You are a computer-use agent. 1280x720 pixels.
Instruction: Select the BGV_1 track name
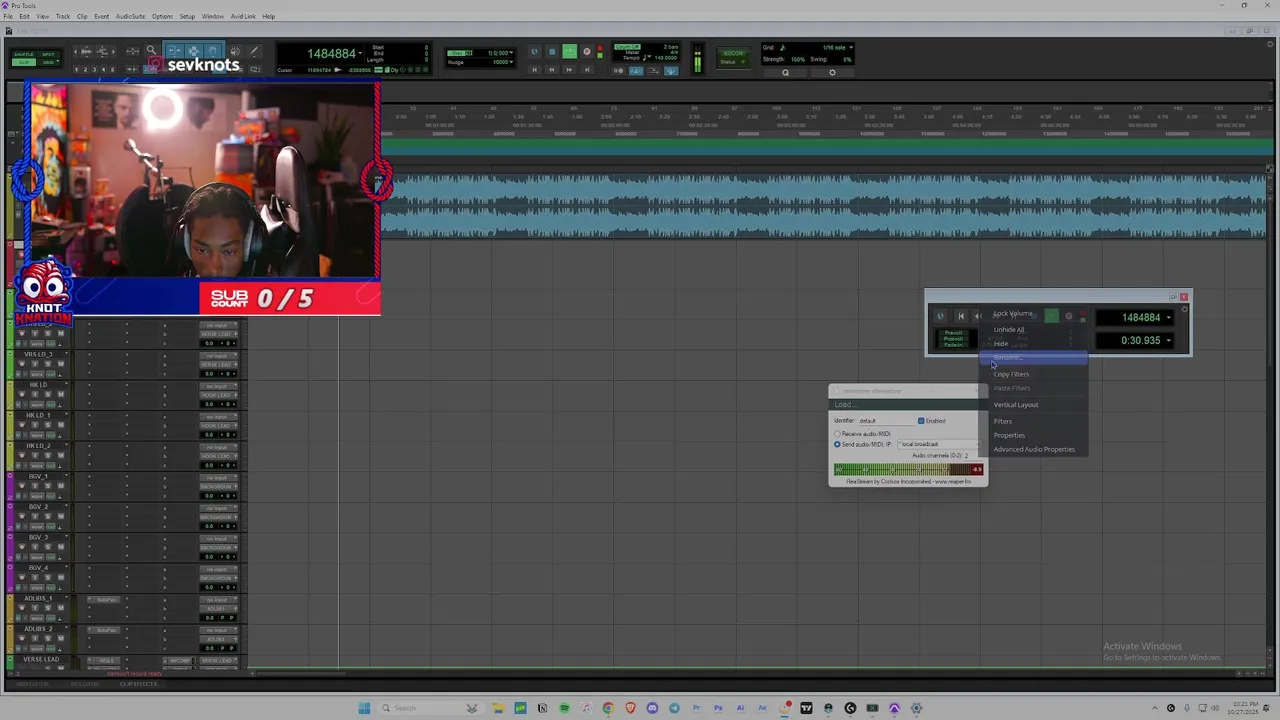click(x=36, y=477)
